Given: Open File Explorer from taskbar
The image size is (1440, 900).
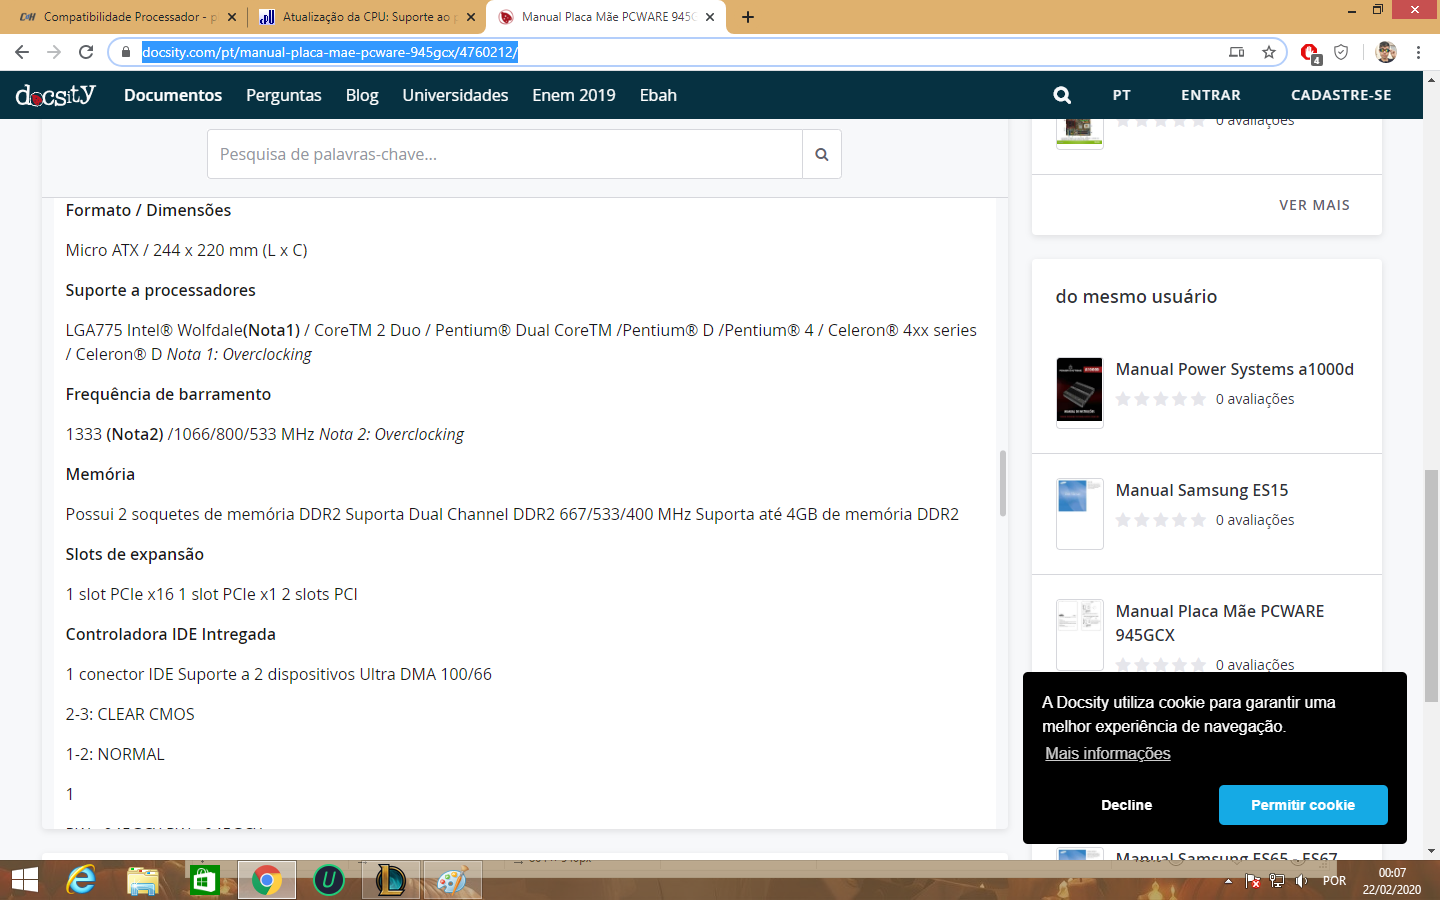Looking at the screenshot, I should point(143,880).
